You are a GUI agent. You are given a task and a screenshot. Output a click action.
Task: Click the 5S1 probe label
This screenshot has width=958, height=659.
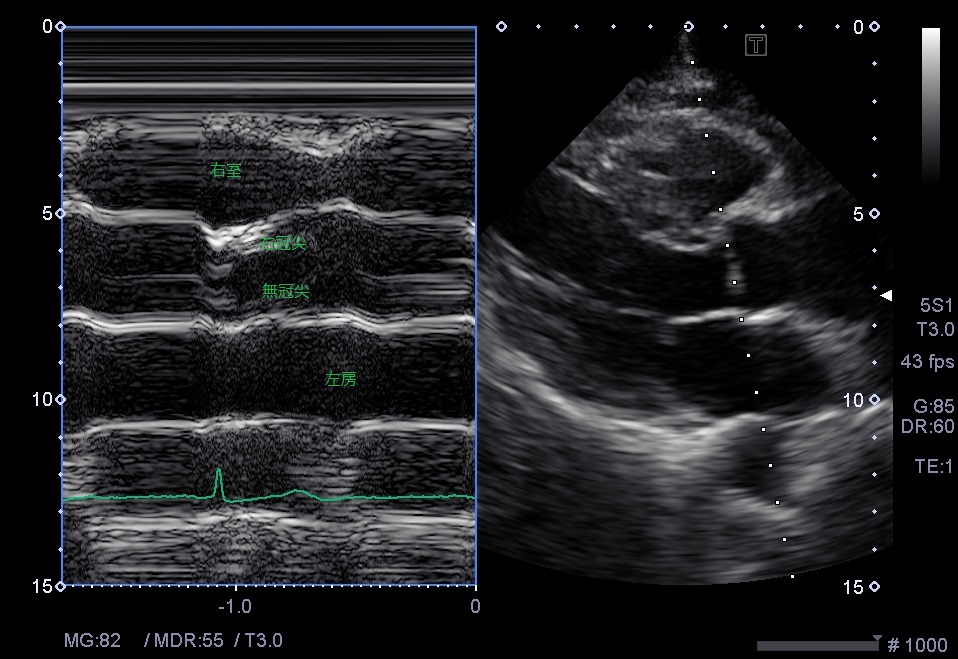coord(937,305)
